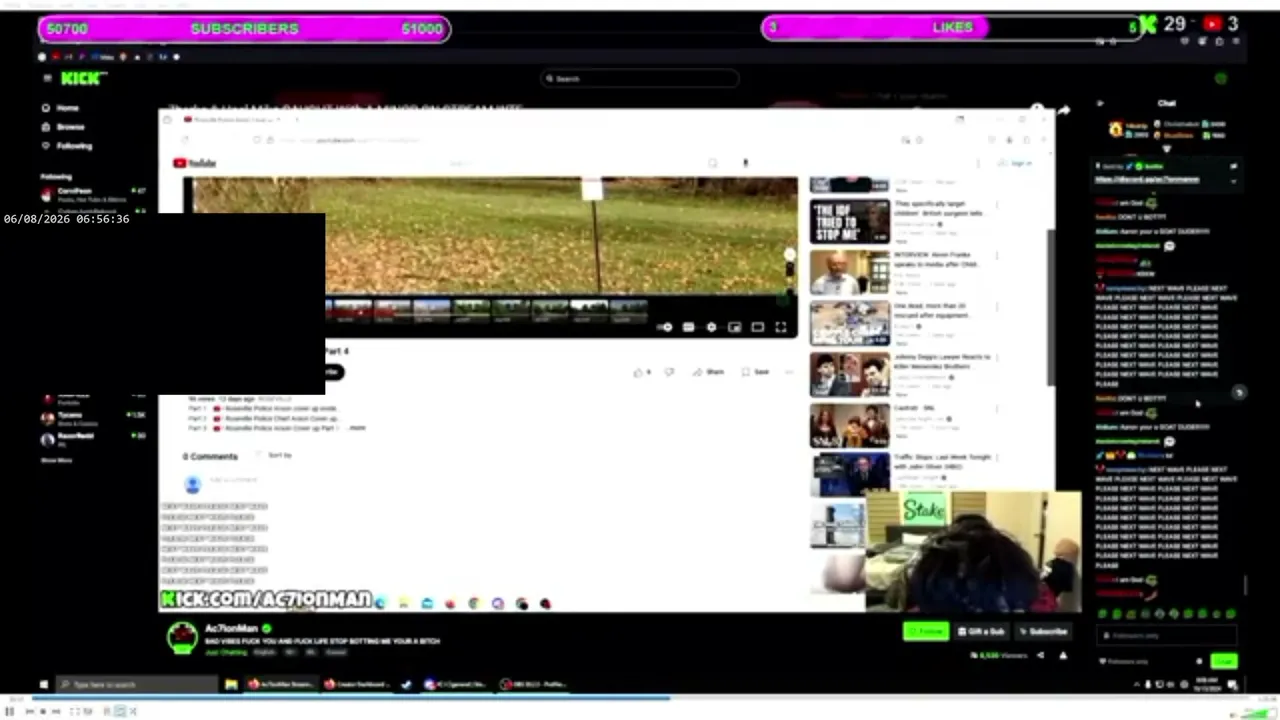Open the Windows Start menu
This screenshot has height=720, width=1280.
(44, 685)
